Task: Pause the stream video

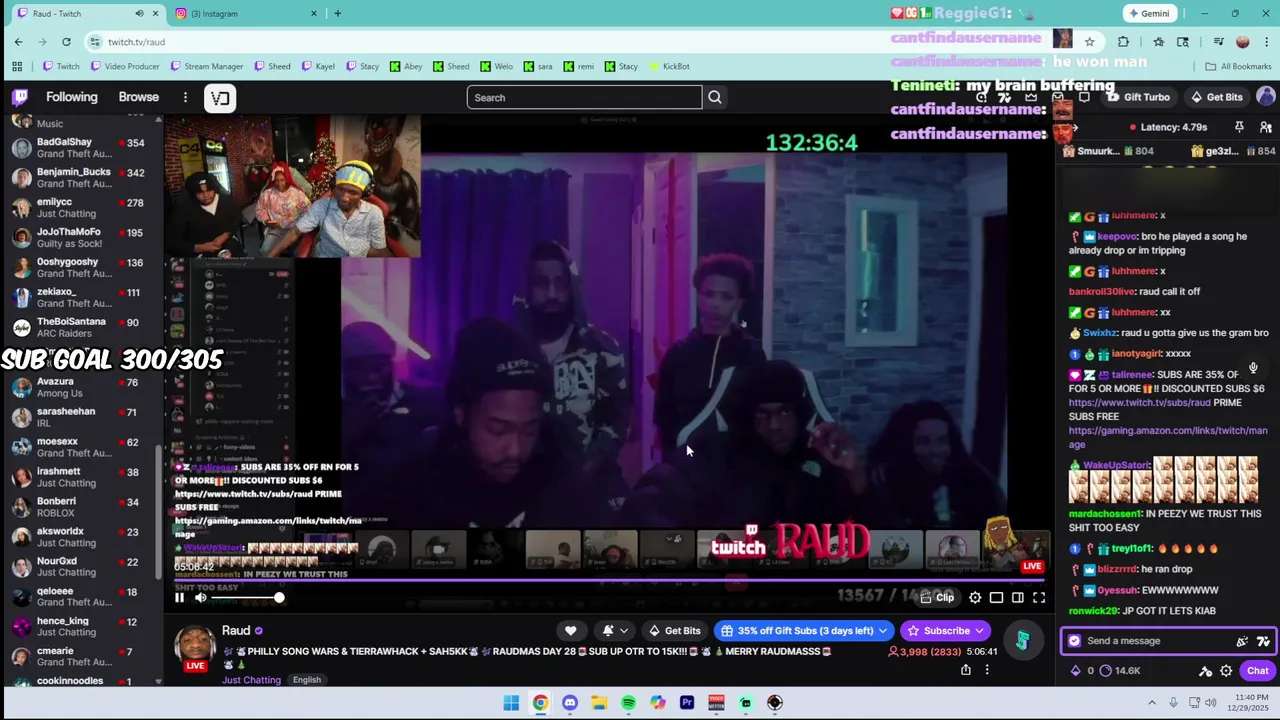Action: [179, 598]
